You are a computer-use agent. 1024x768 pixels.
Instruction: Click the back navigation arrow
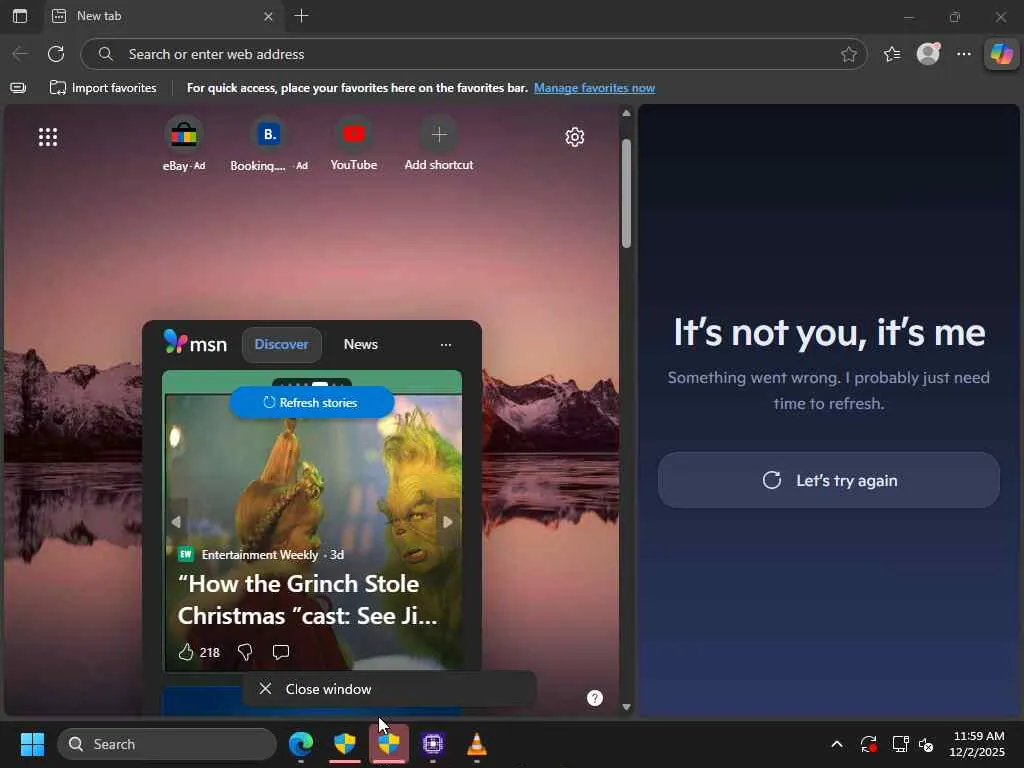point(20,54)
